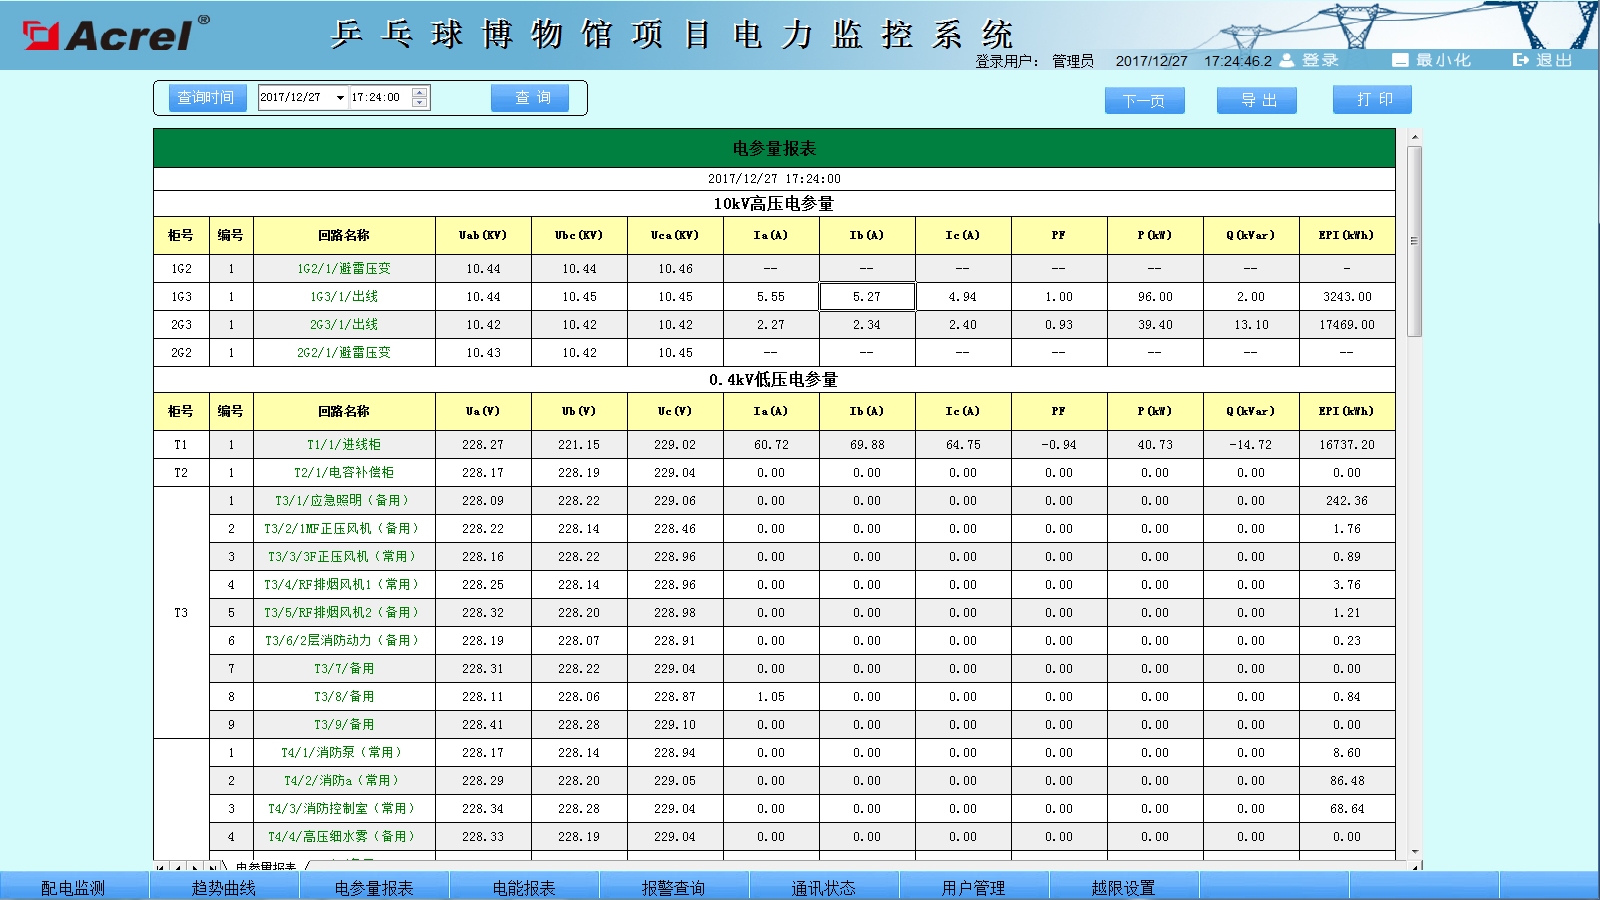Go to next sheet tab arrow
The image size is (1600, 900).
195,866
